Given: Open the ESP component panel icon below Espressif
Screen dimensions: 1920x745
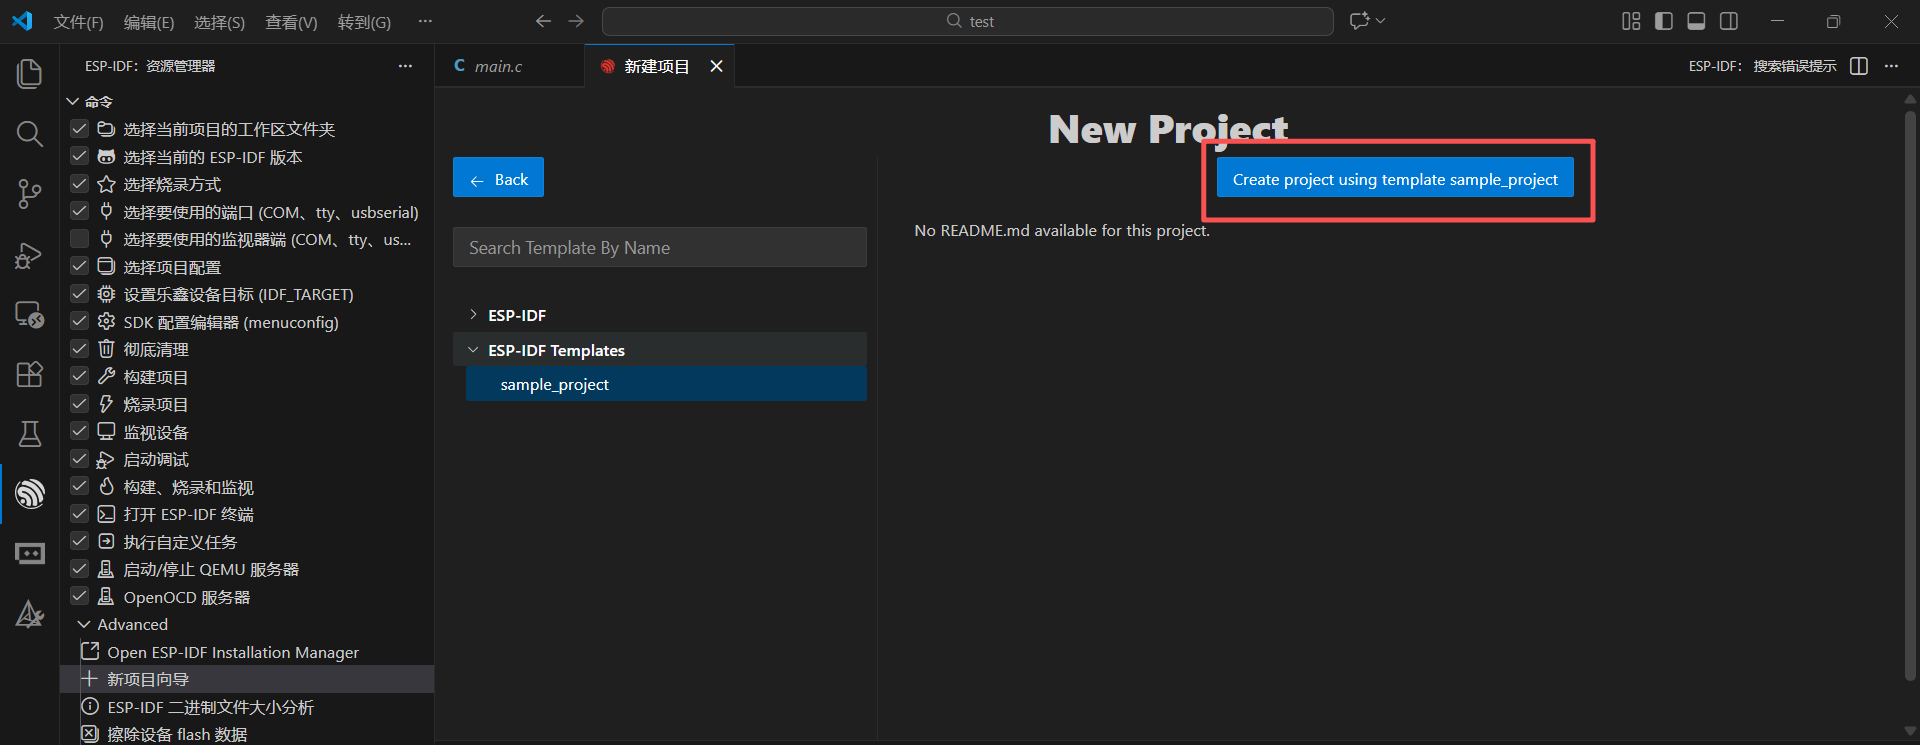Looking at the screenshot, I should pyautogui.click(x=30, y=553).
